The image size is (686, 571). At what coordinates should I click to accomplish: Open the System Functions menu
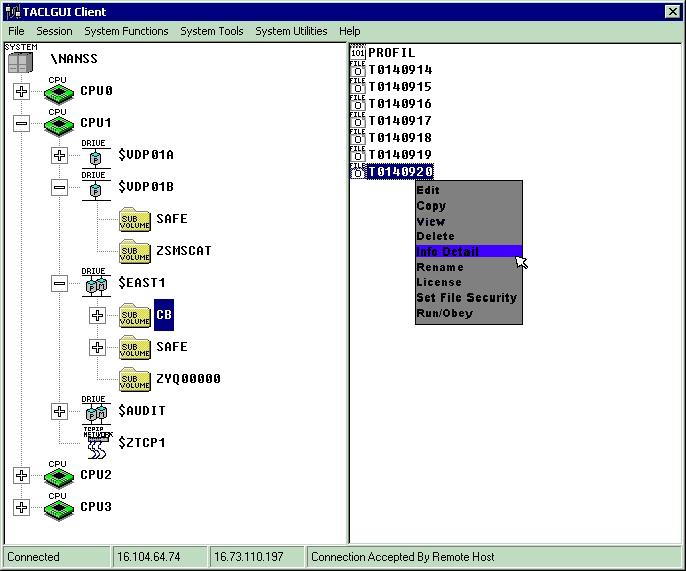click(126, 31)
